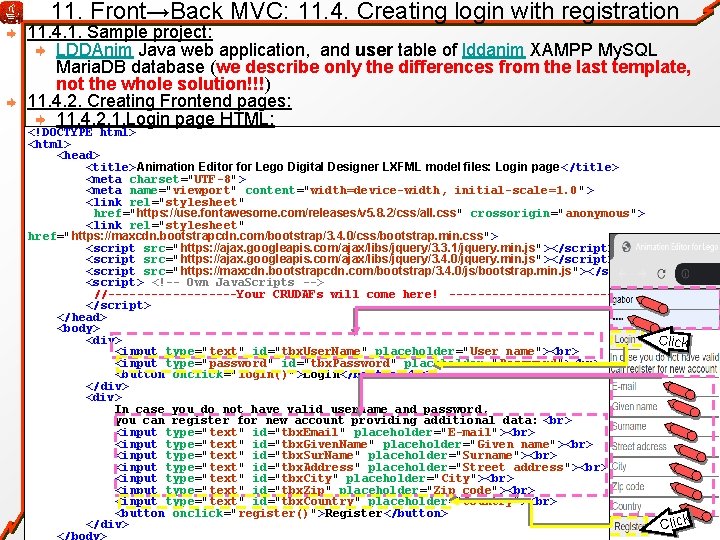This screenshot has width=720, height=540.
Task: Focus the E-mail input field
Action: pos(663,387)
